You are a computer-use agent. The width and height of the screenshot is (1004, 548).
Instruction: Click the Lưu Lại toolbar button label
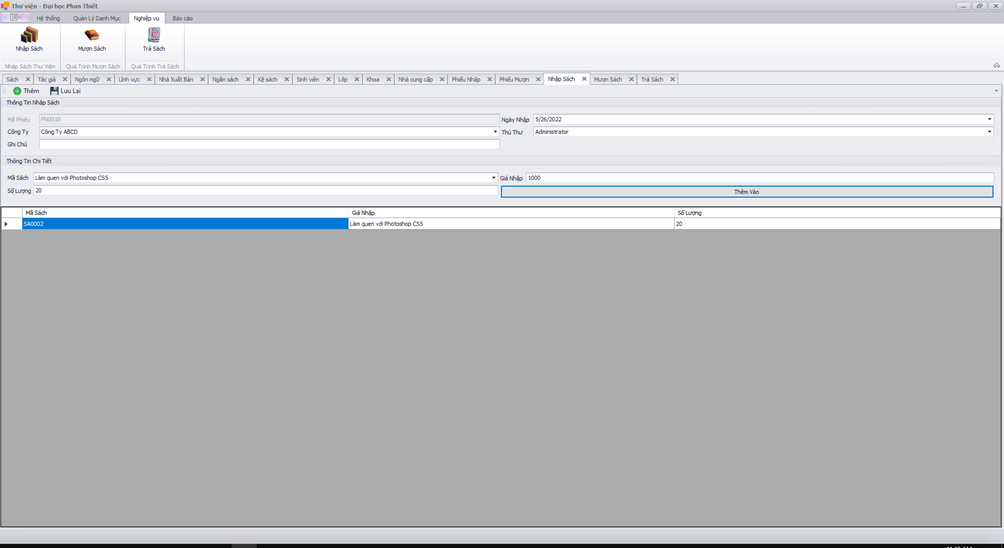click(x=70, y=91)
